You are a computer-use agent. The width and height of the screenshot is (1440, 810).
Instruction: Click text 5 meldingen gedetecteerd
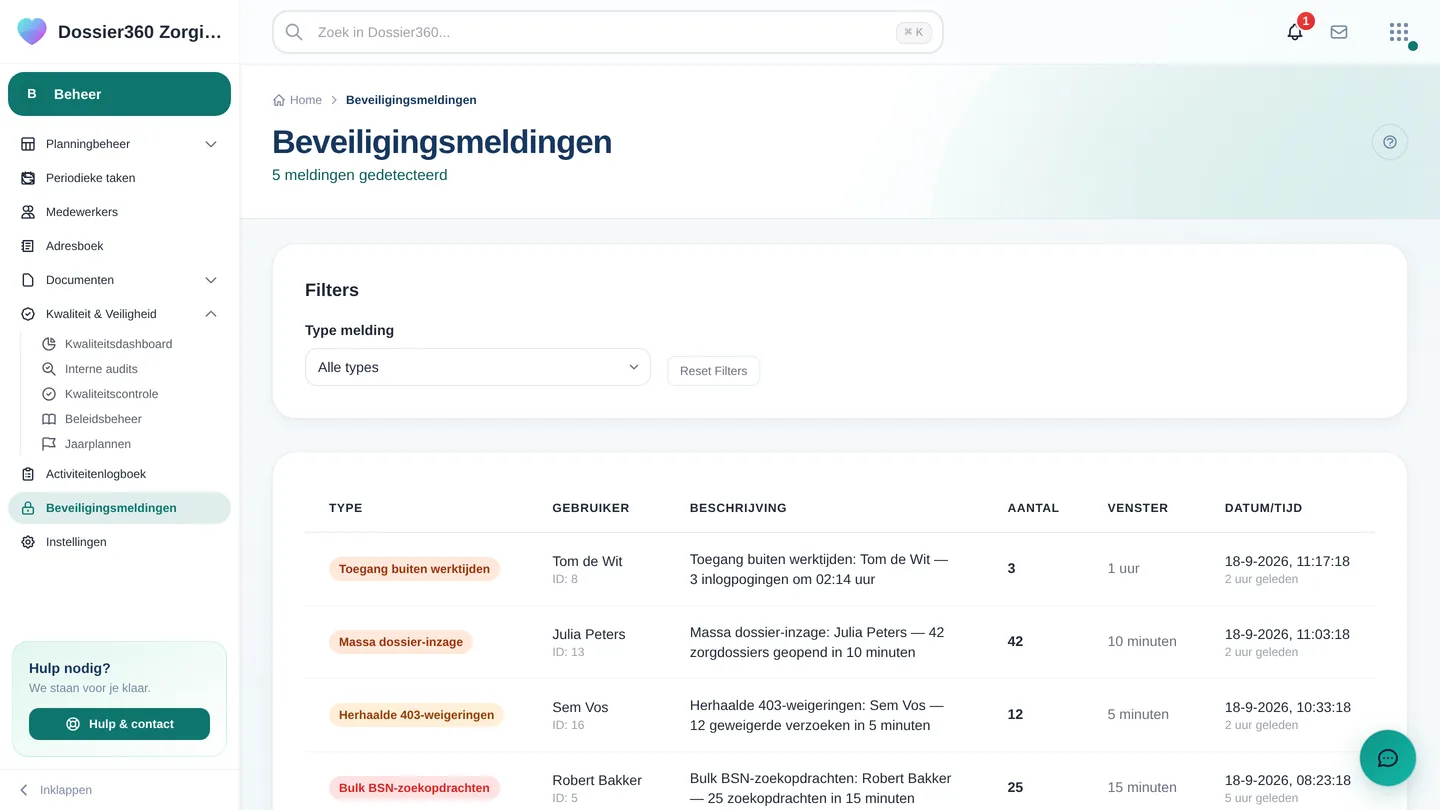tap(360, 175)
